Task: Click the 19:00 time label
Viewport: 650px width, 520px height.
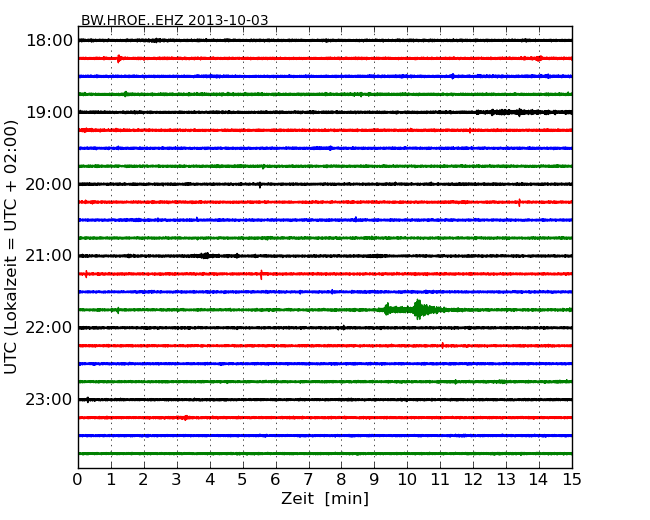Action: pyautogui.click(x=49, y=112)
